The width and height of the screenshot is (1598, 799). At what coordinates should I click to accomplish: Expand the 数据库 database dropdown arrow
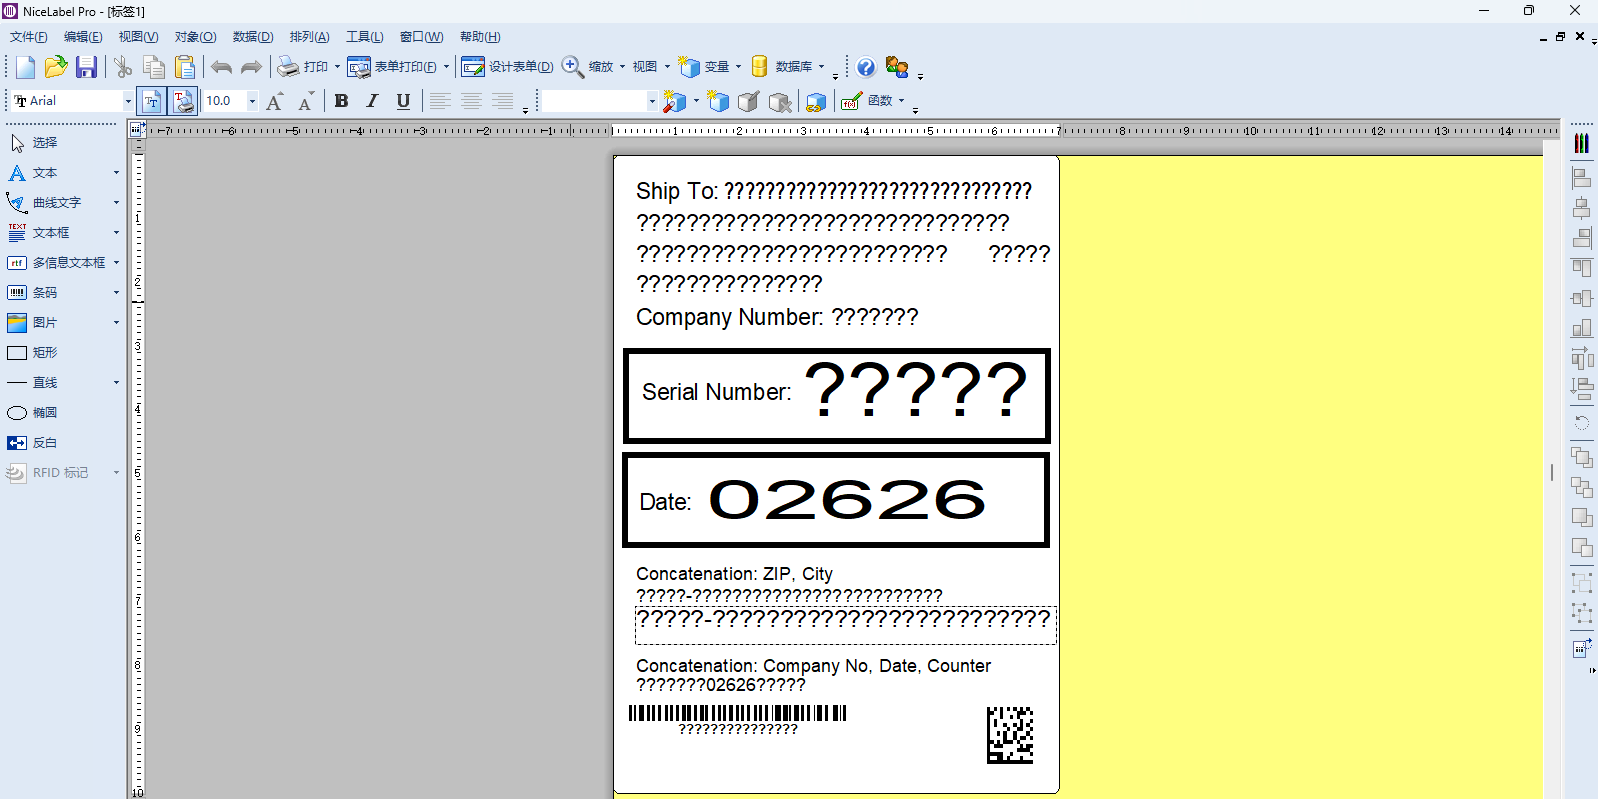pos(822,67)
